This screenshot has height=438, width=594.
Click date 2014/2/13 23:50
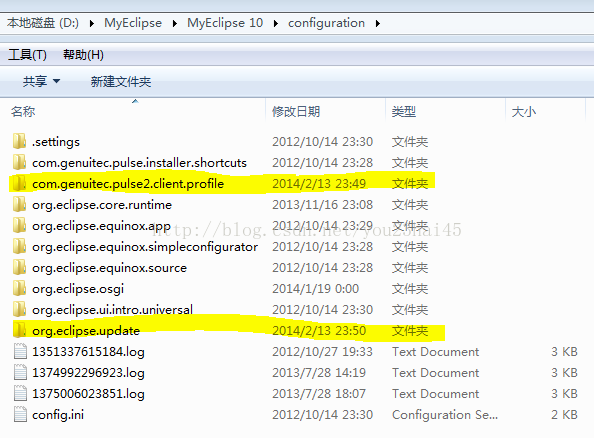coord(319,331)
